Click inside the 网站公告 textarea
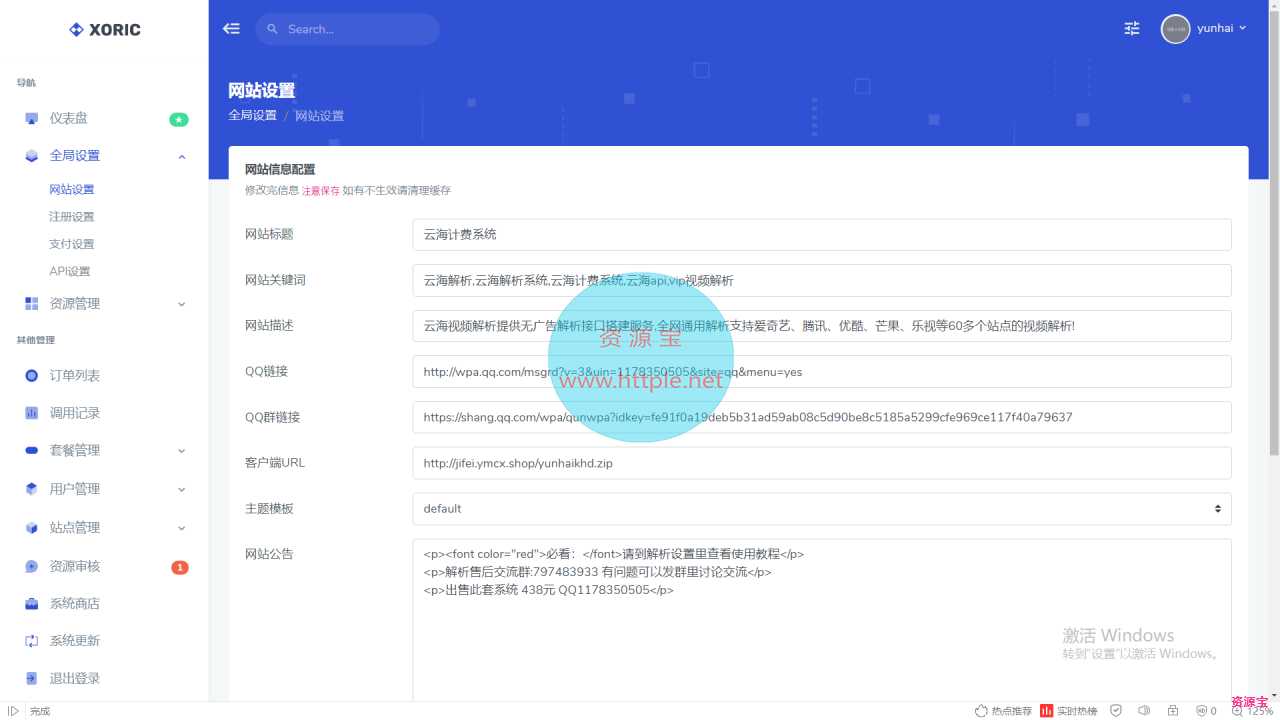 click(x=822, y=620)
